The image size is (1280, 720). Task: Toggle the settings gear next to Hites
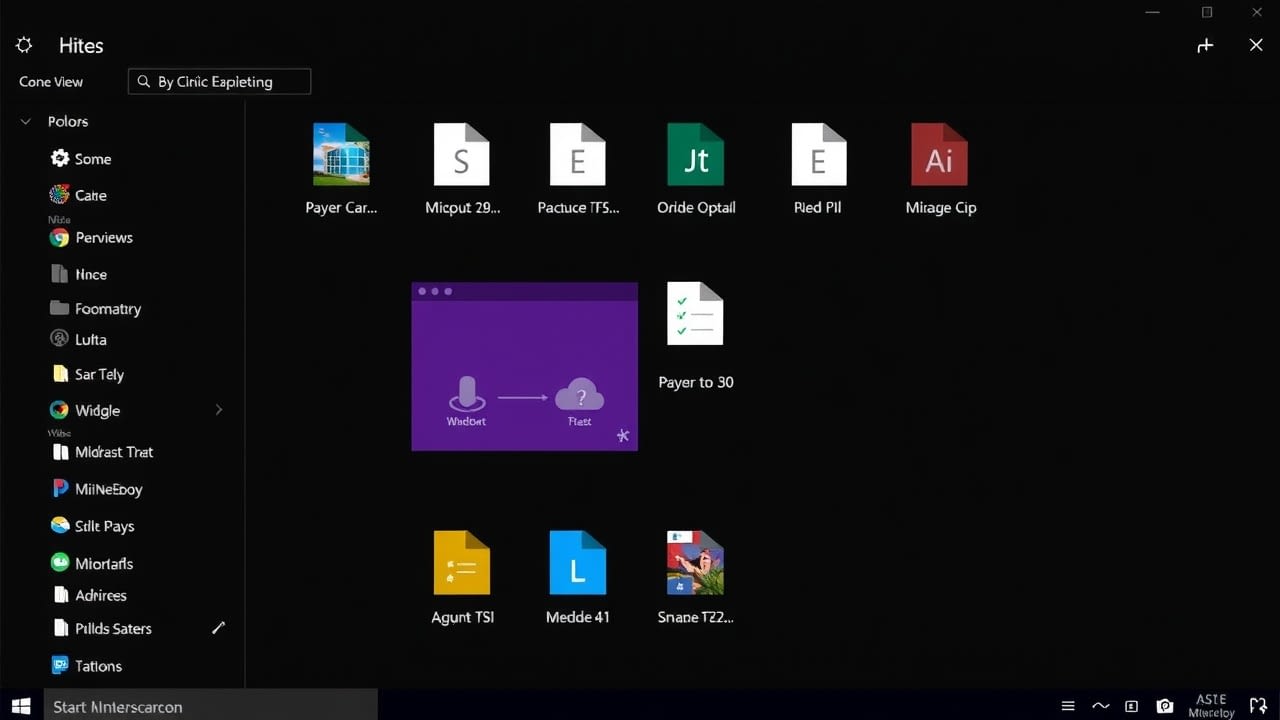coord(24,44)
